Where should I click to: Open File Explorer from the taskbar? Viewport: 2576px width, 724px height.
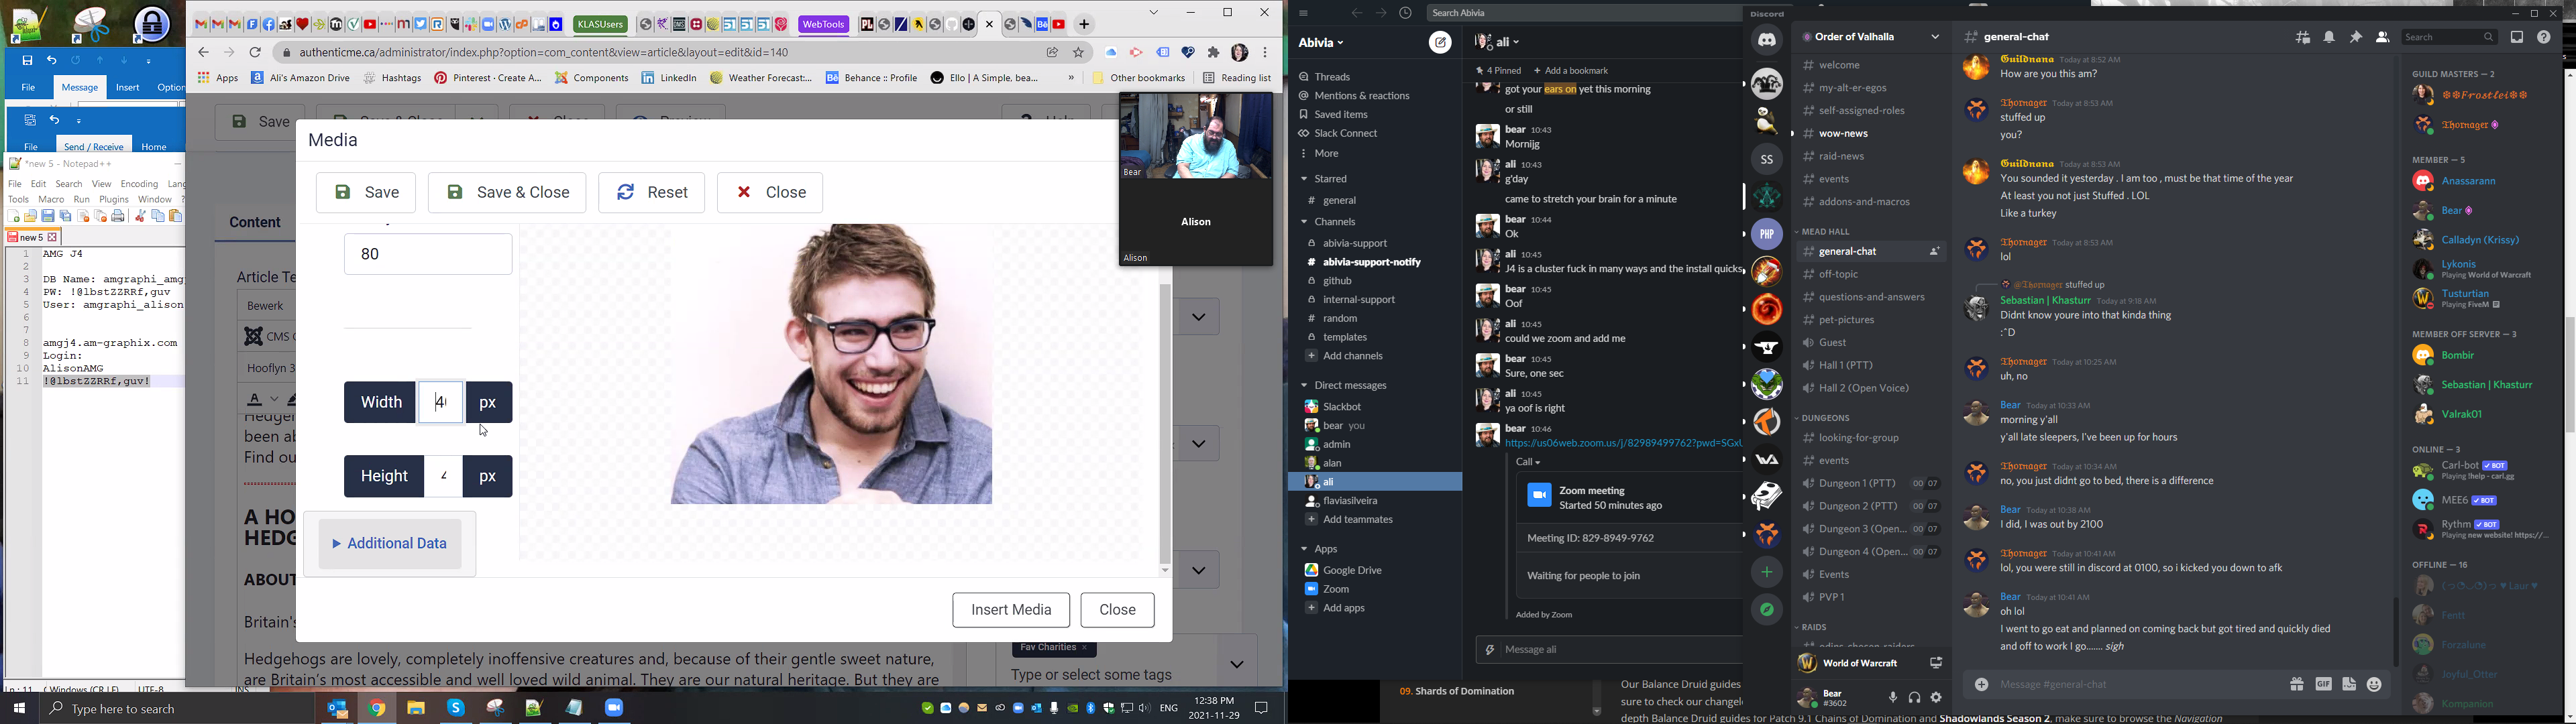(x=416, y=708)
